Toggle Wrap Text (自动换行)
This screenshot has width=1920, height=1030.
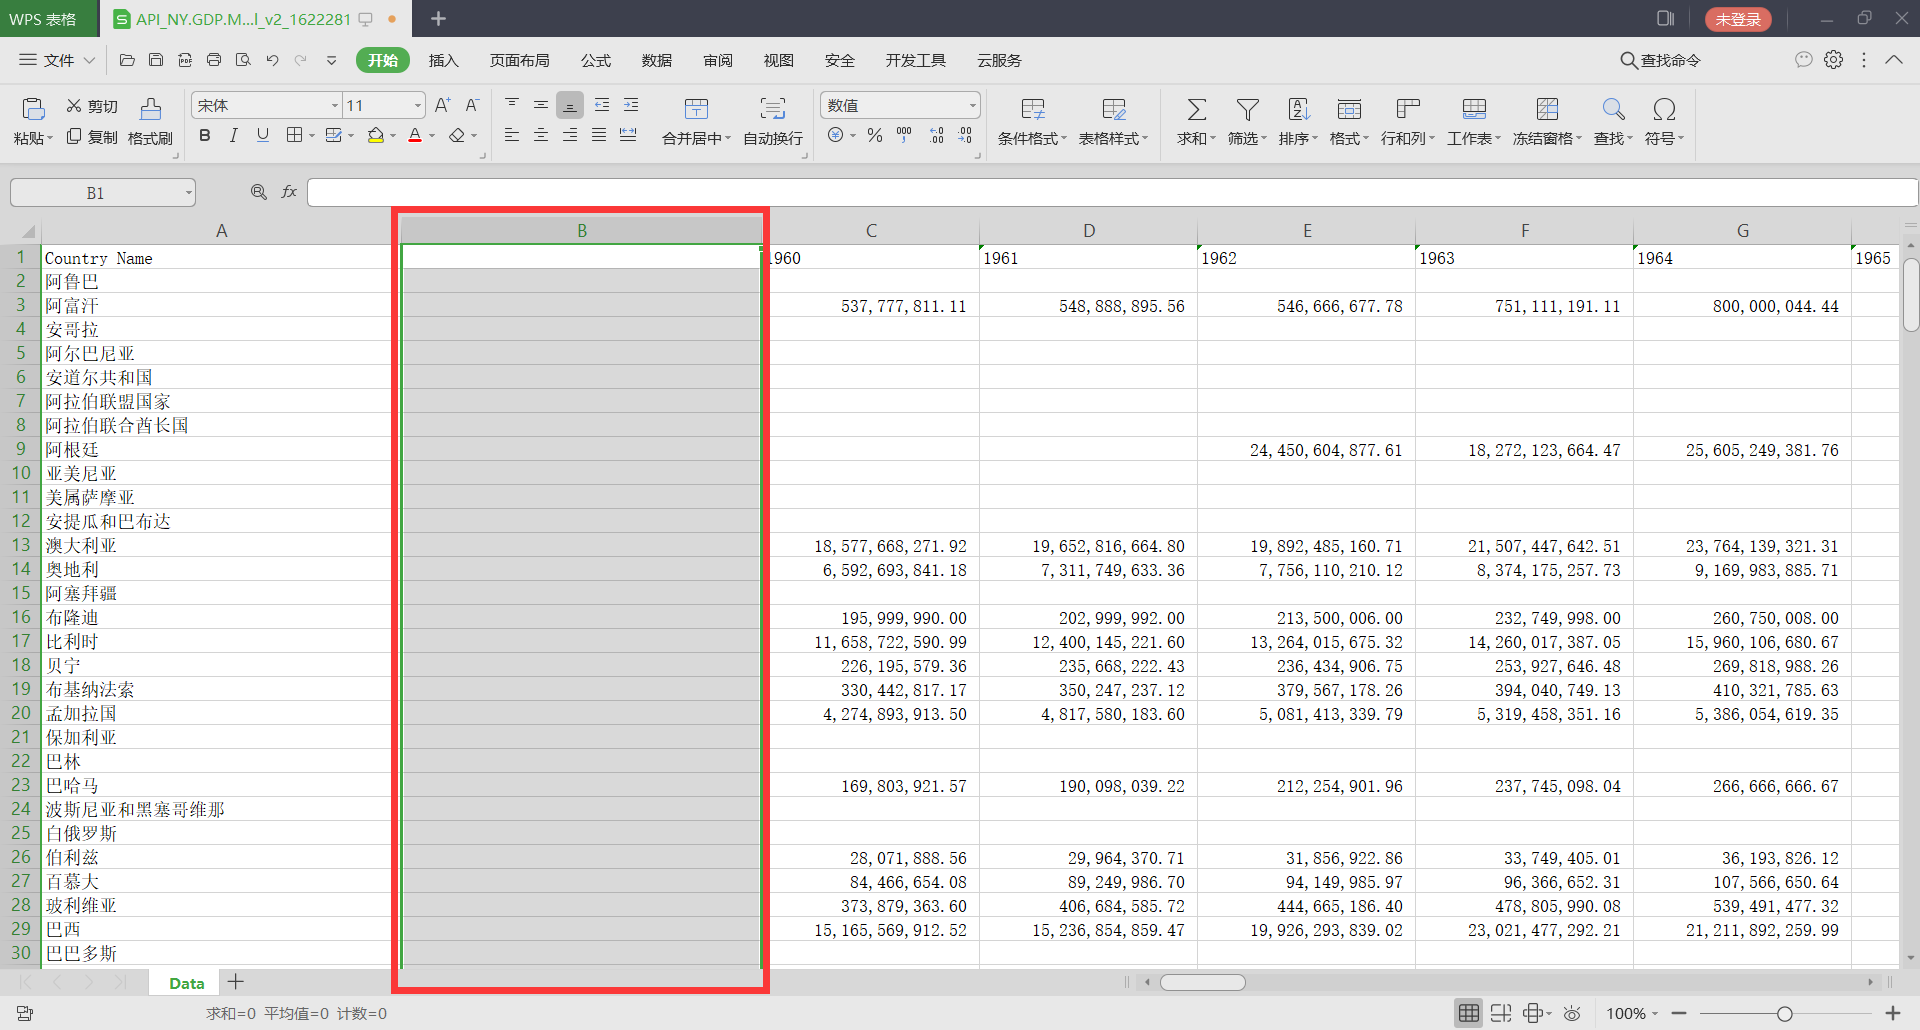click(772, 121)
